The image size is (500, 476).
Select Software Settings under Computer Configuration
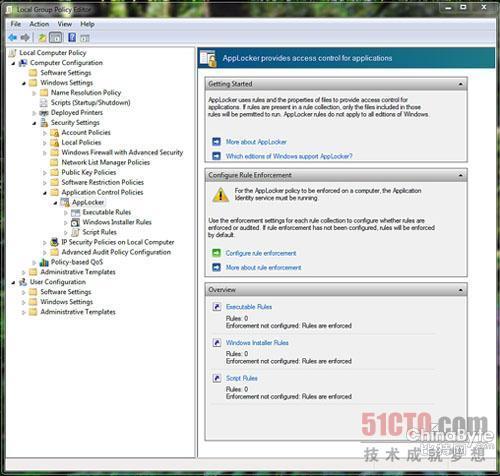coord(66,73)
